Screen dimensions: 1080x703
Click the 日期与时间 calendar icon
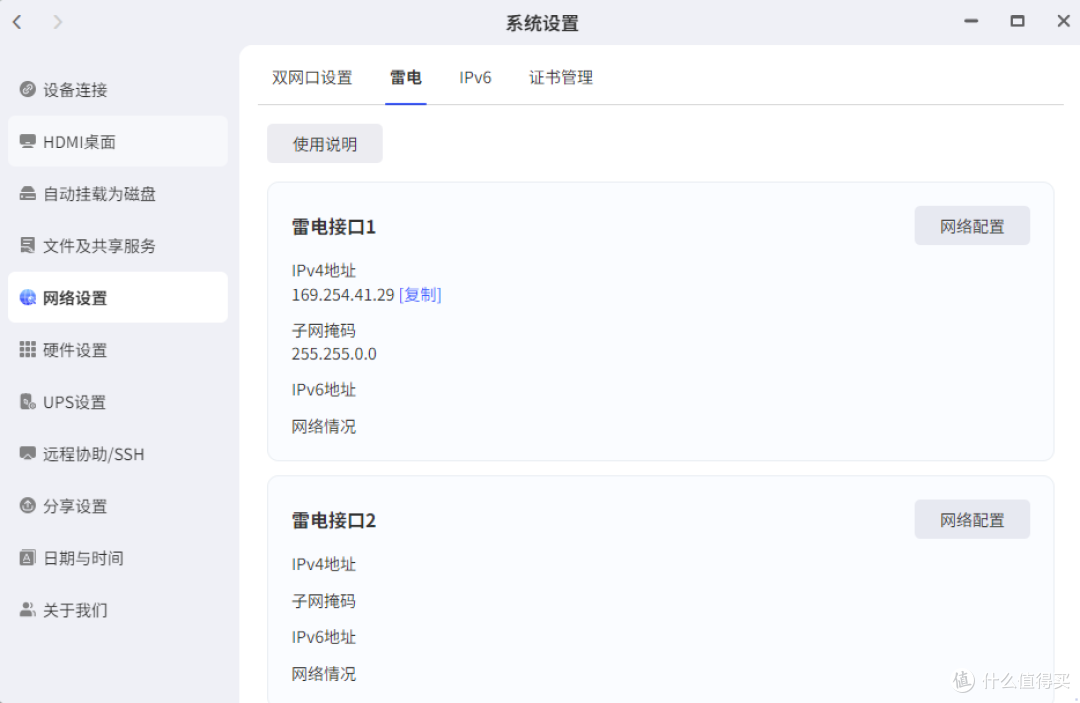[28, 558]
